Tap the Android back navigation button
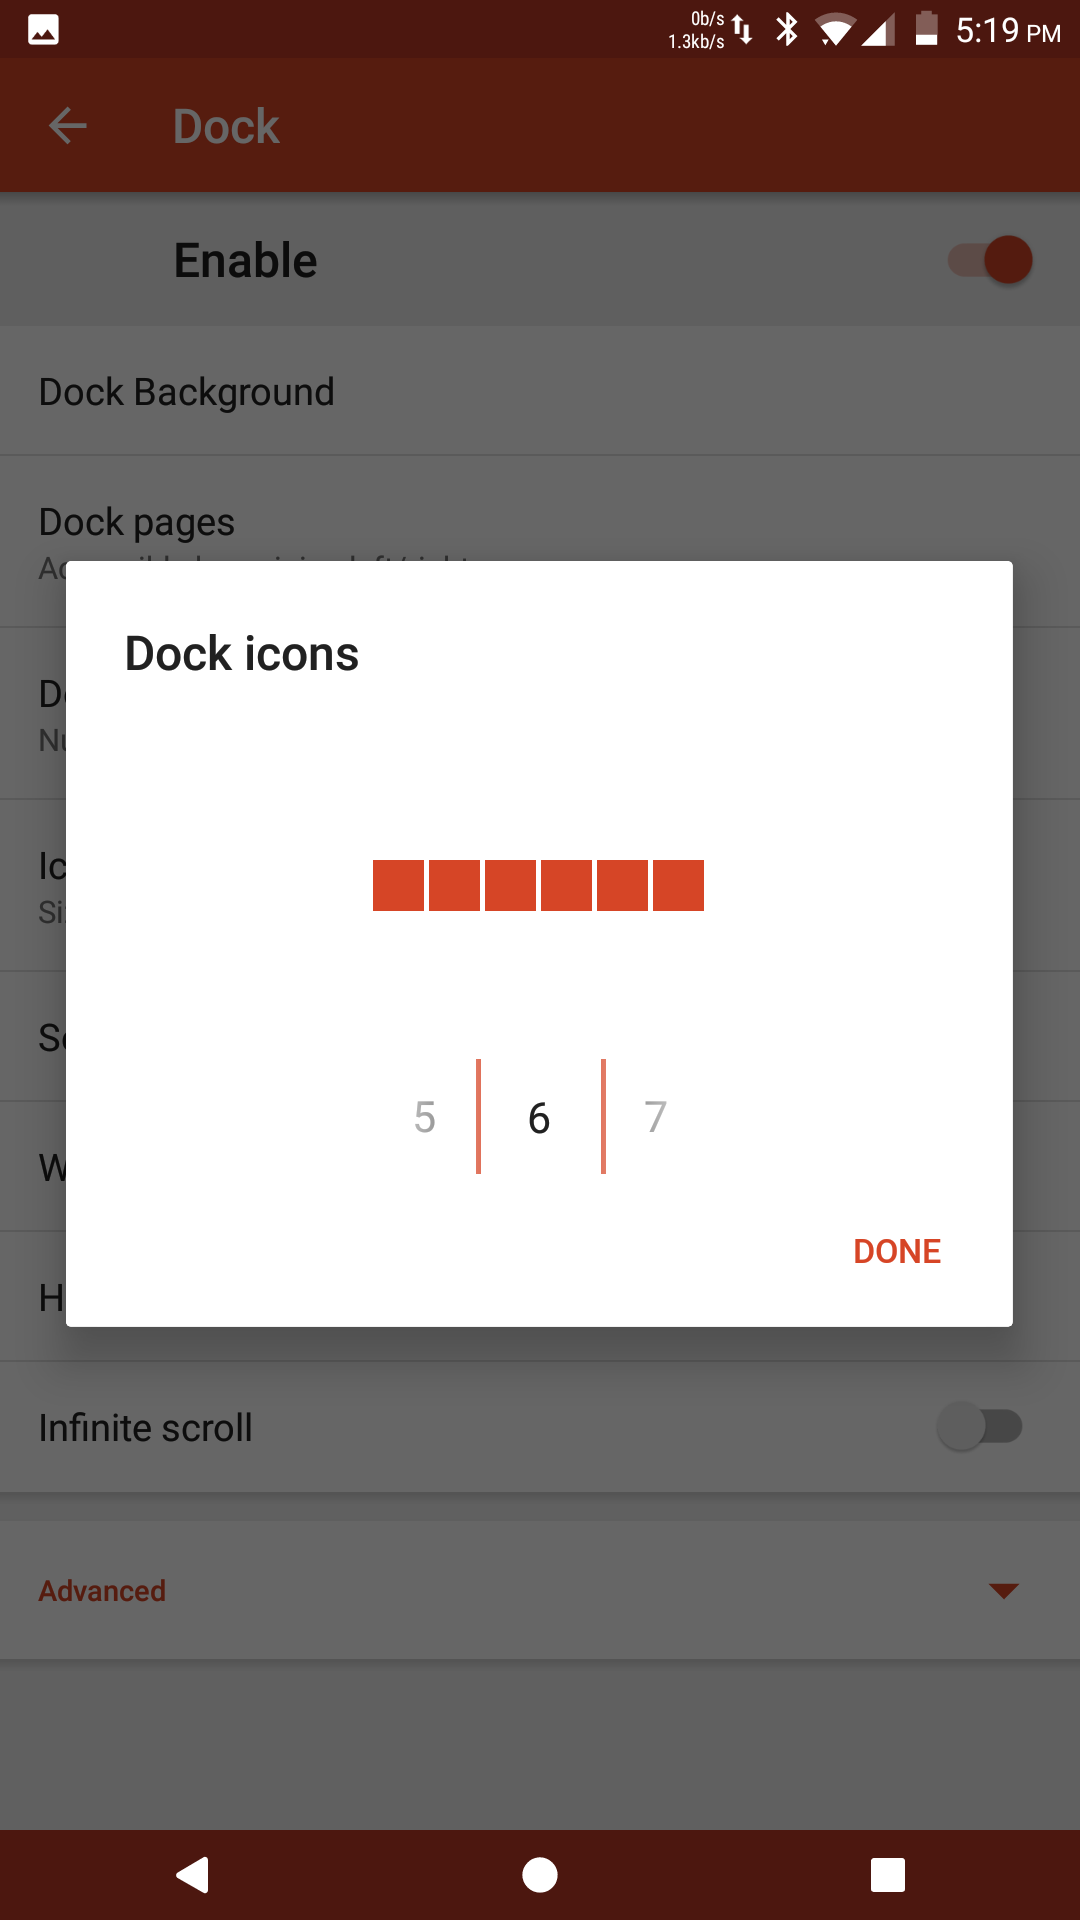The height and width of the screenshot is (1920, 1080). coord(192,1875)
